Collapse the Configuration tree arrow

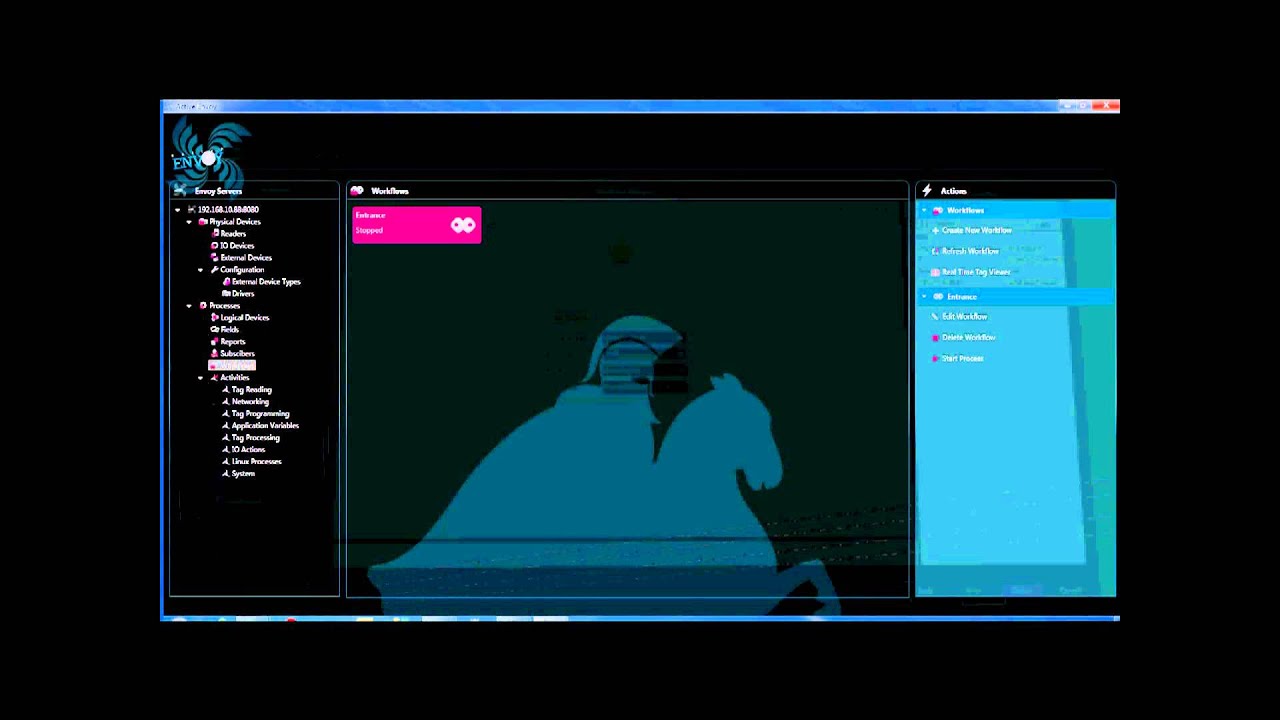200,270
